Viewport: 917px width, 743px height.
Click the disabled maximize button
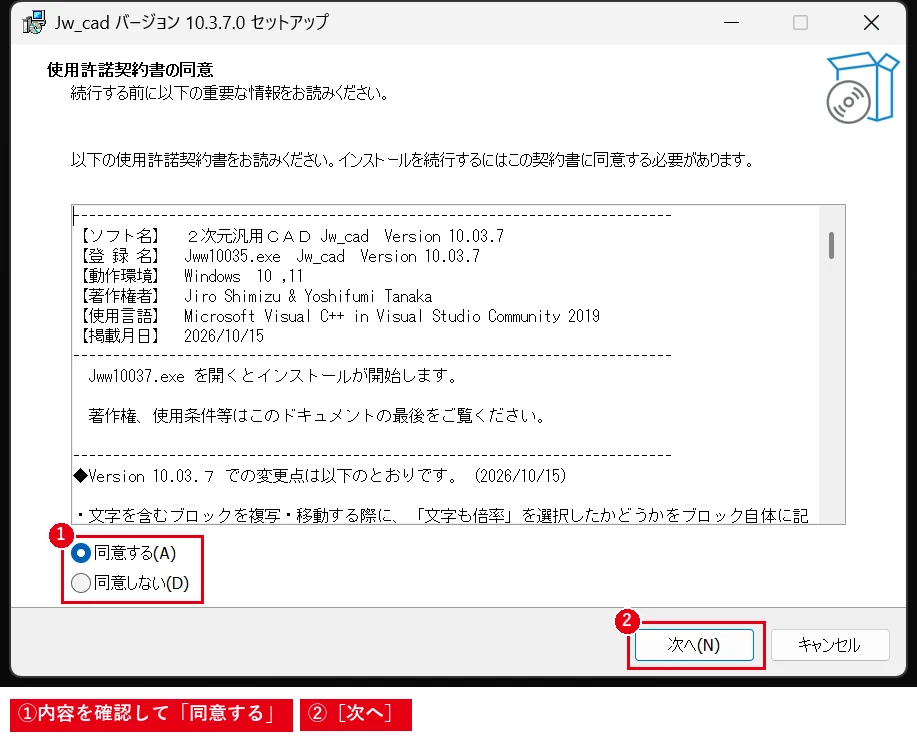click(x=800, y=23)
